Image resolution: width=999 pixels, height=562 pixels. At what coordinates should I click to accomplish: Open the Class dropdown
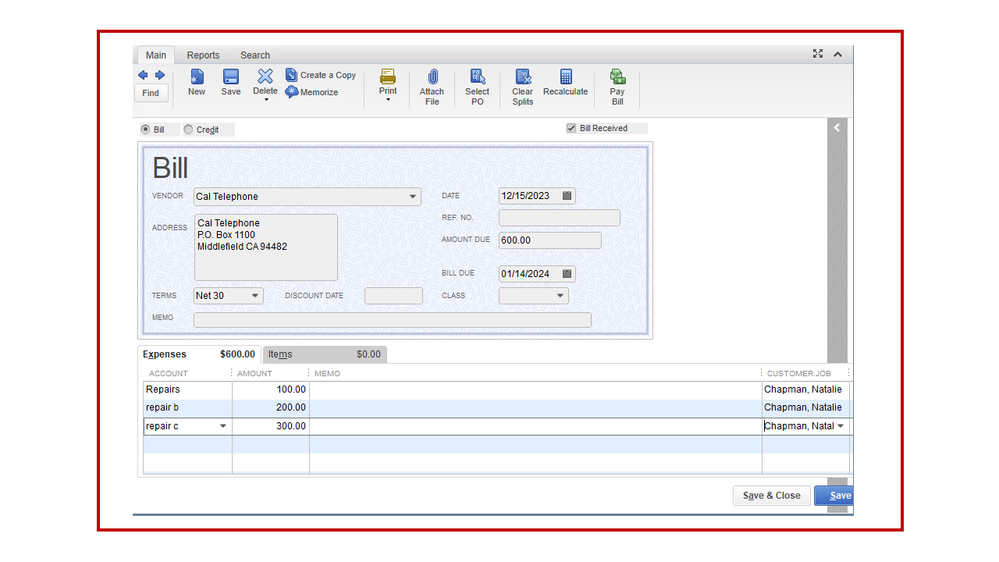[x=560, y=296]
